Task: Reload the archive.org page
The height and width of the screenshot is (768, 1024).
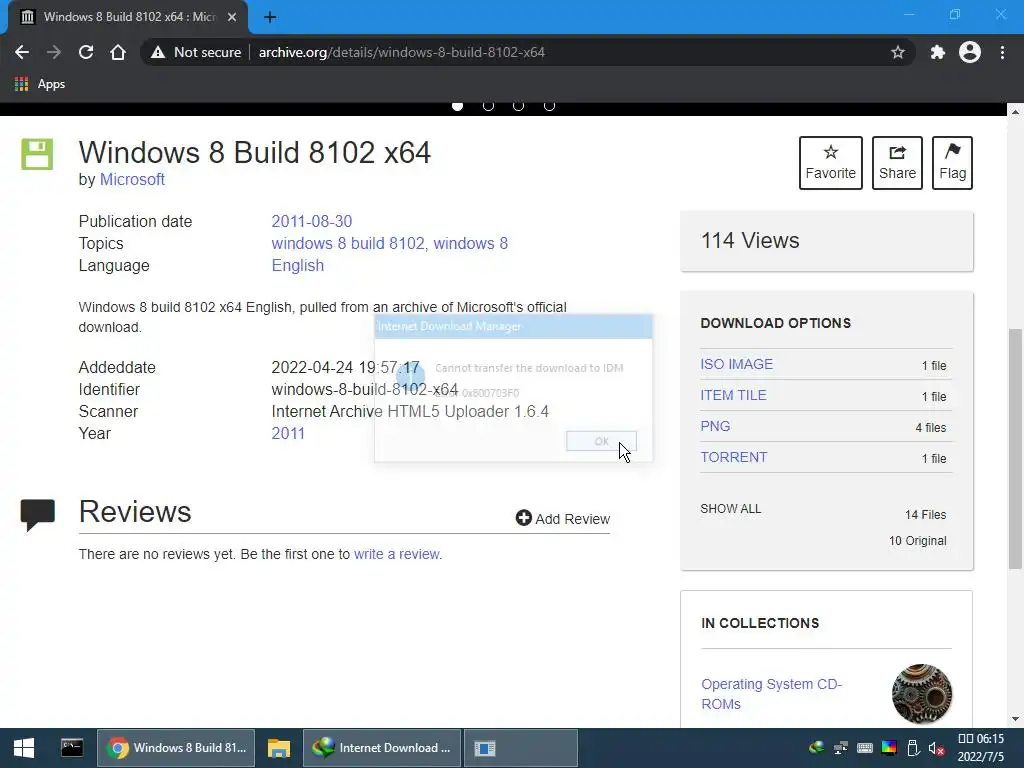Action: click(86, 52)
